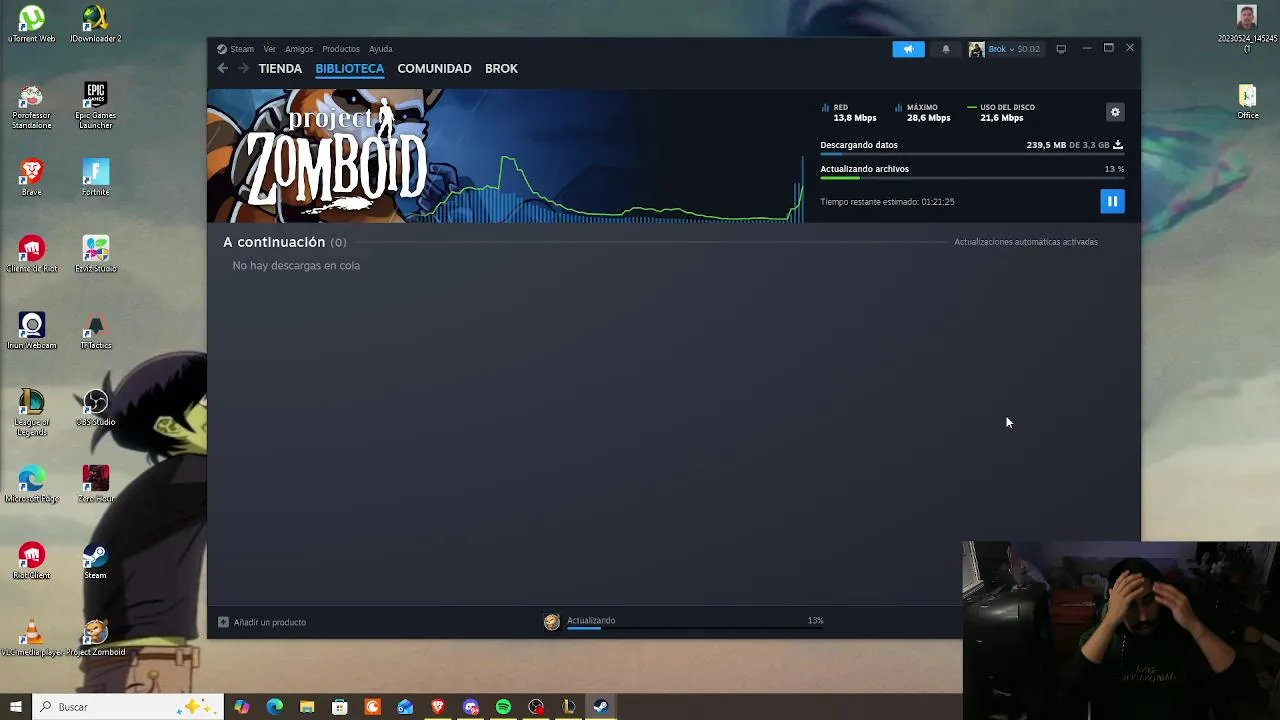Image resolution: width=1280 pixels, height=720 pixels.
Task: Open Outlook from the taskbar
Action: pyautogui.click(x=405, y=707)
